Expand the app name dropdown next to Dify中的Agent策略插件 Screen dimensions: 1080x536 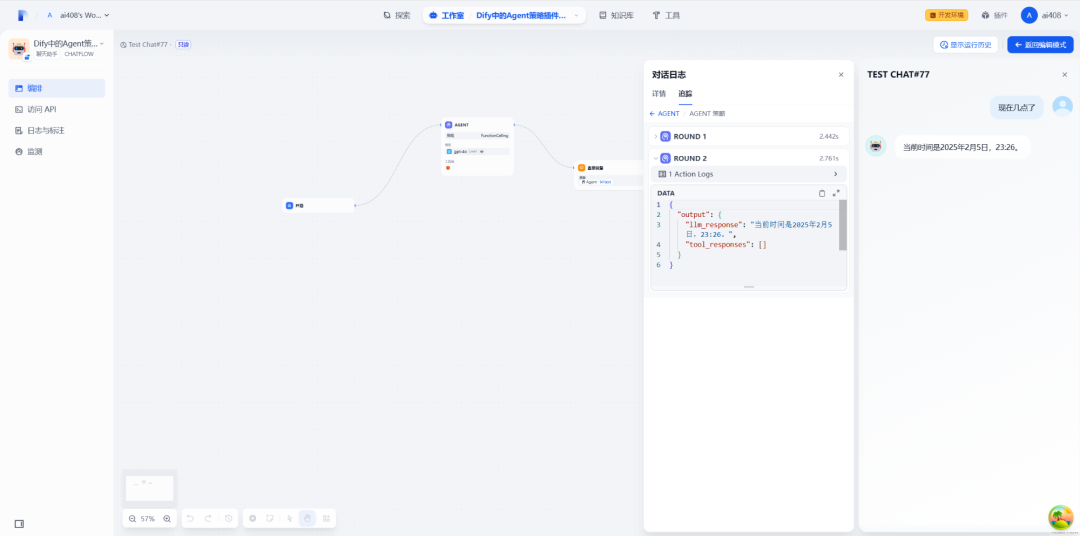pyautogui.click(x=577, y=15)
